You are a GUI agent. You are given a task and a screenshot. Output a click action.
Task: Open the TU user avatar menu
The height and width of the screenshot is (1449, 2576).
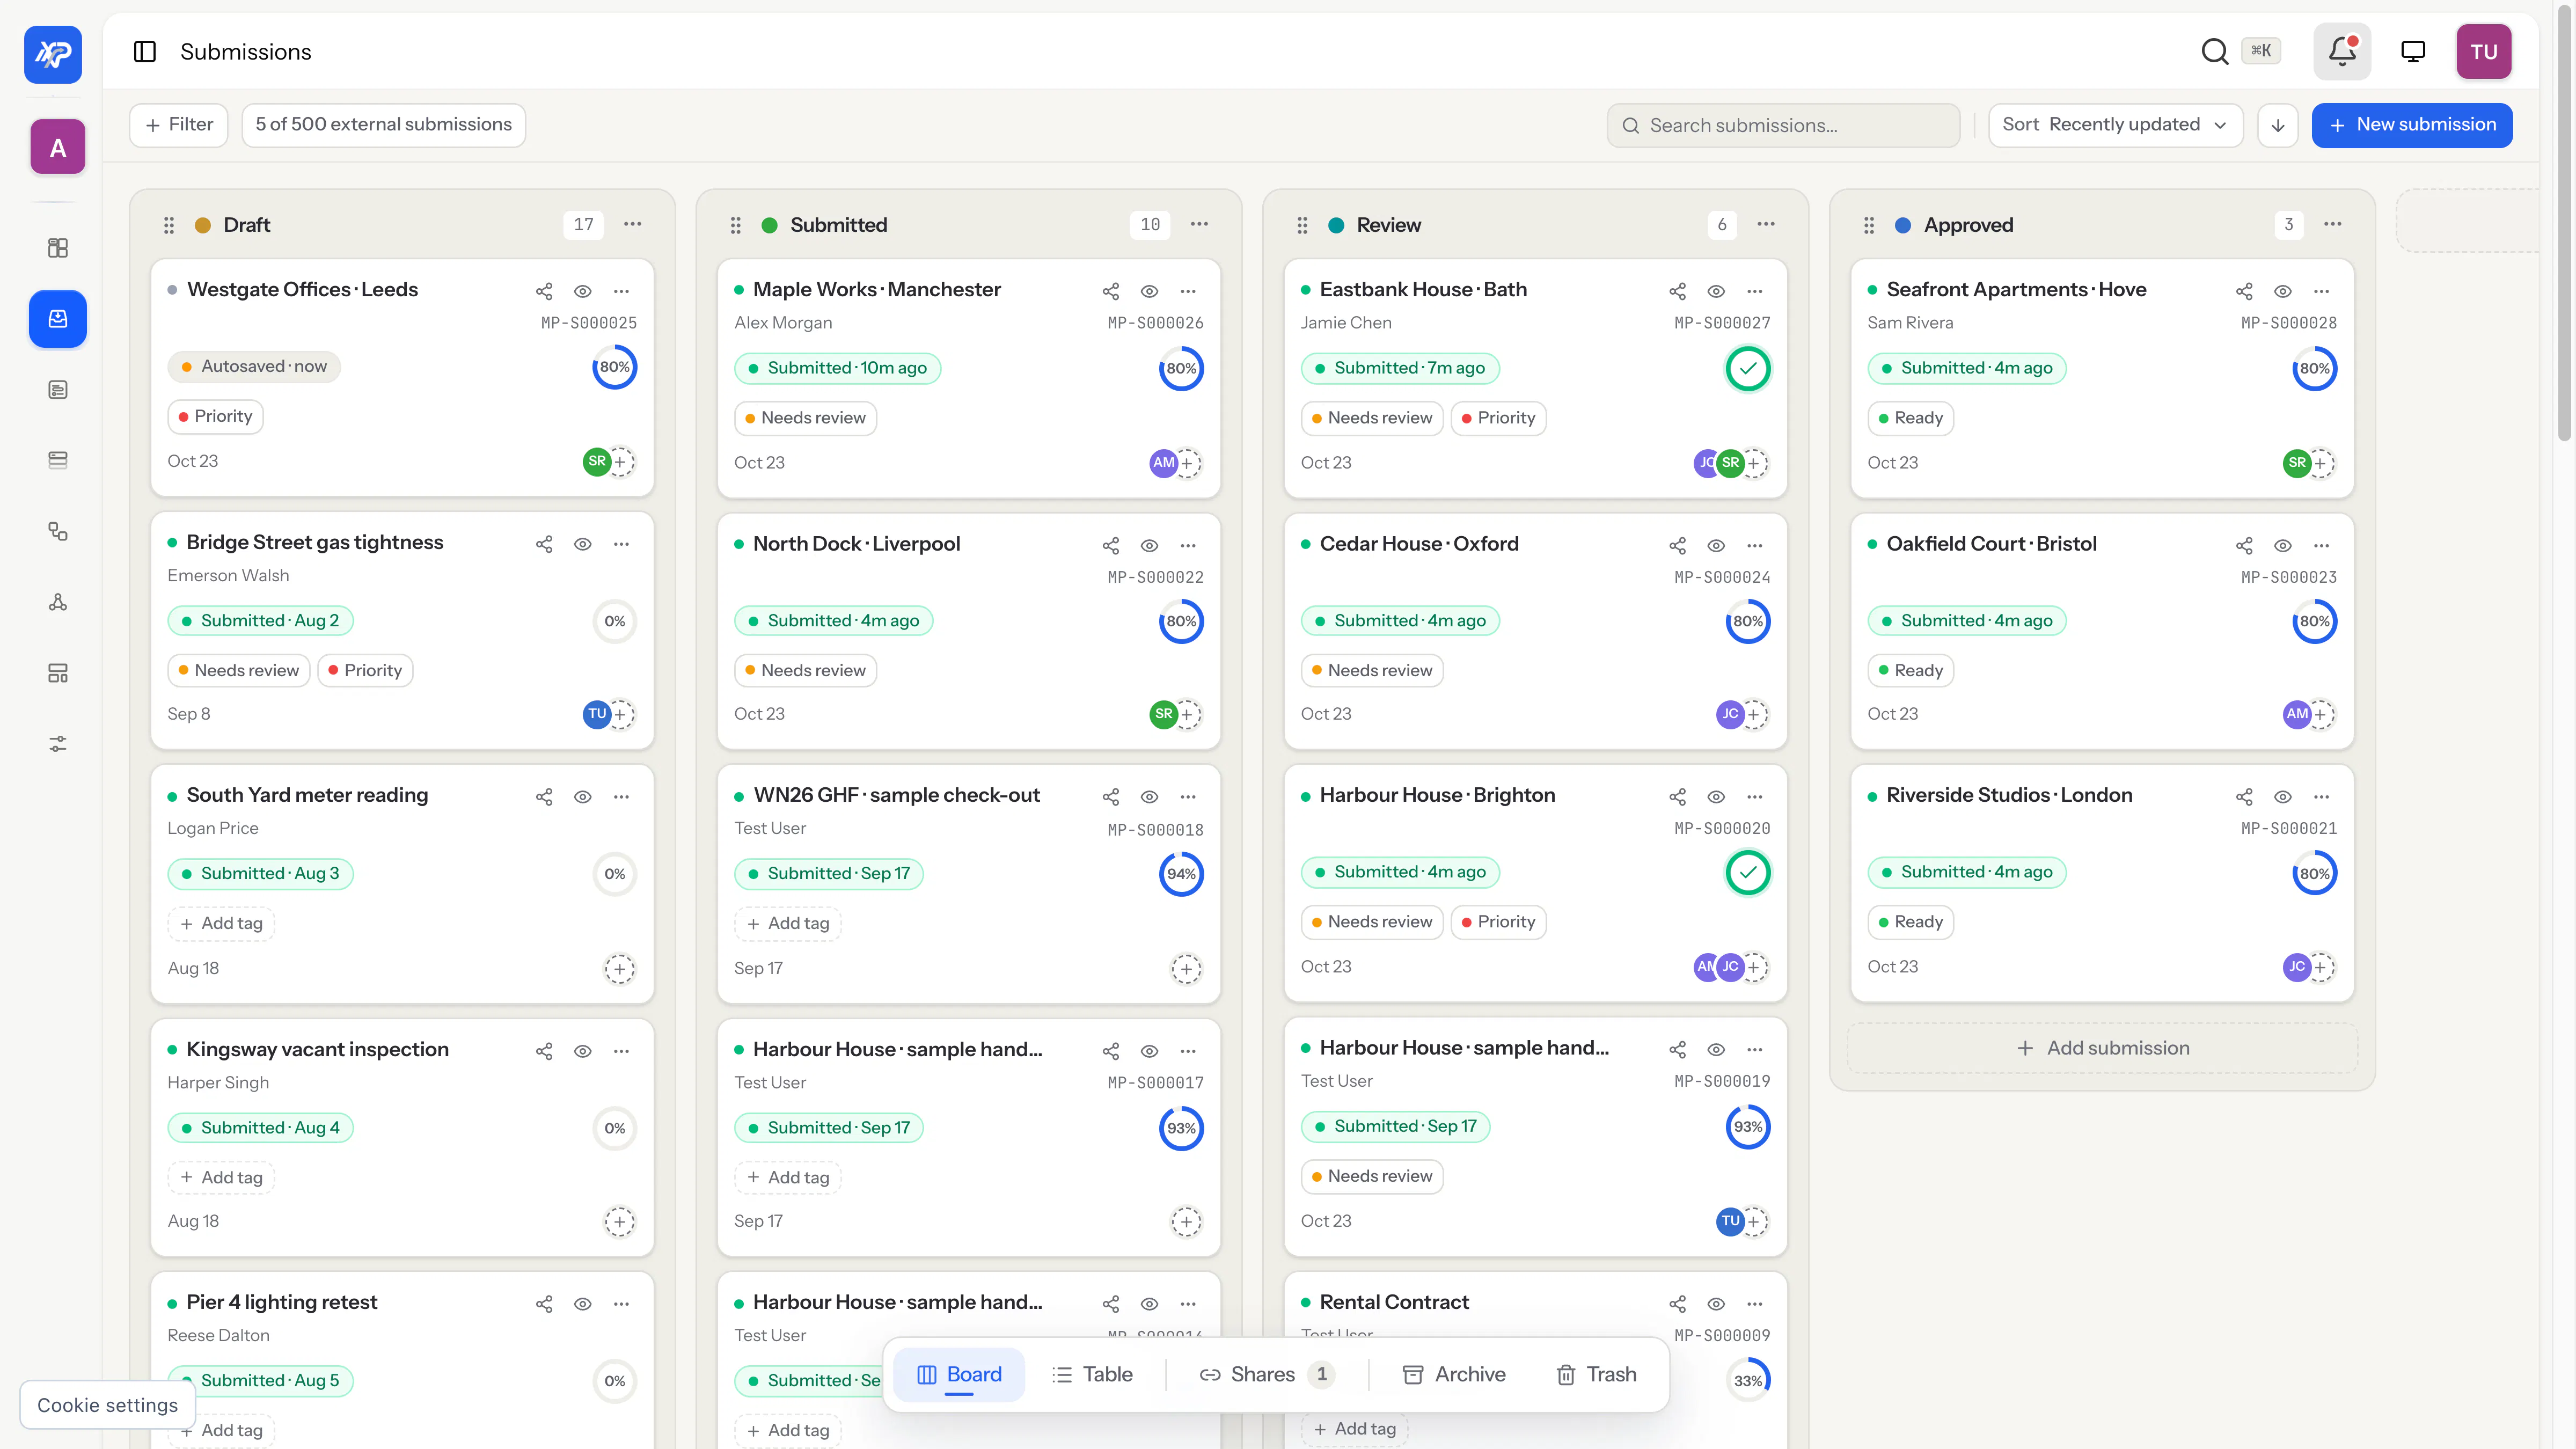(x=2484, y=52)
